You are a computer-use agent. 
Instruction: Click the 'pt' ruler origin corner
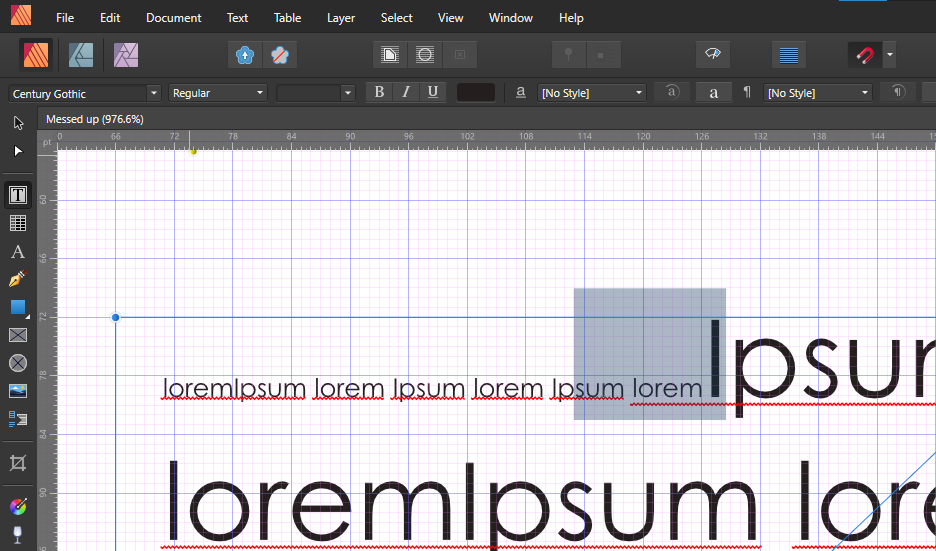tap(47, 142)
